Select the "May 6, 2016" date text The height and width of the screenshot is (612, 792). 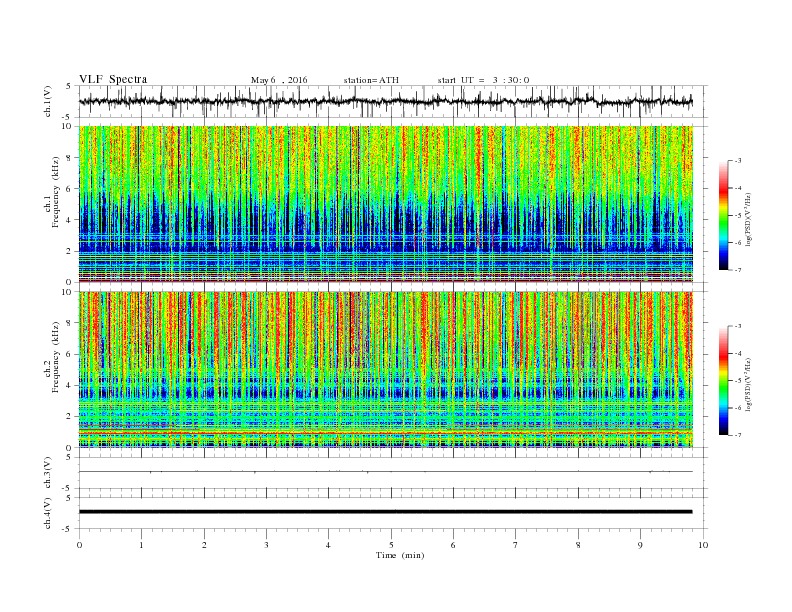(279, 80)
